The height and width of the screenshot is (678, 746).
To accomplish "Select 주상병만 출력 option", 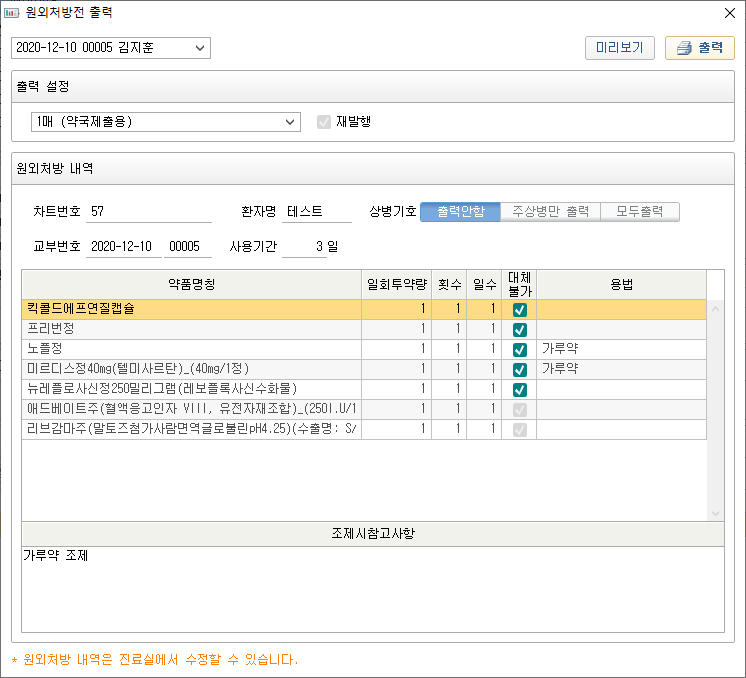I will coord(550,211).
